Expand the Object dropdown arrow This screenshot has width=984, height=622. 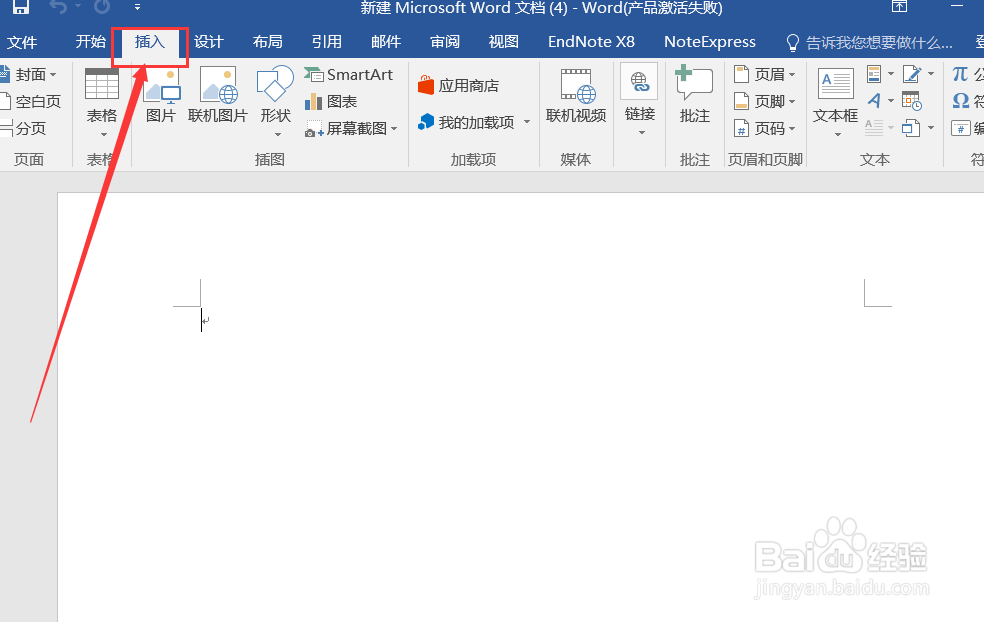click(x=931, y=128)
